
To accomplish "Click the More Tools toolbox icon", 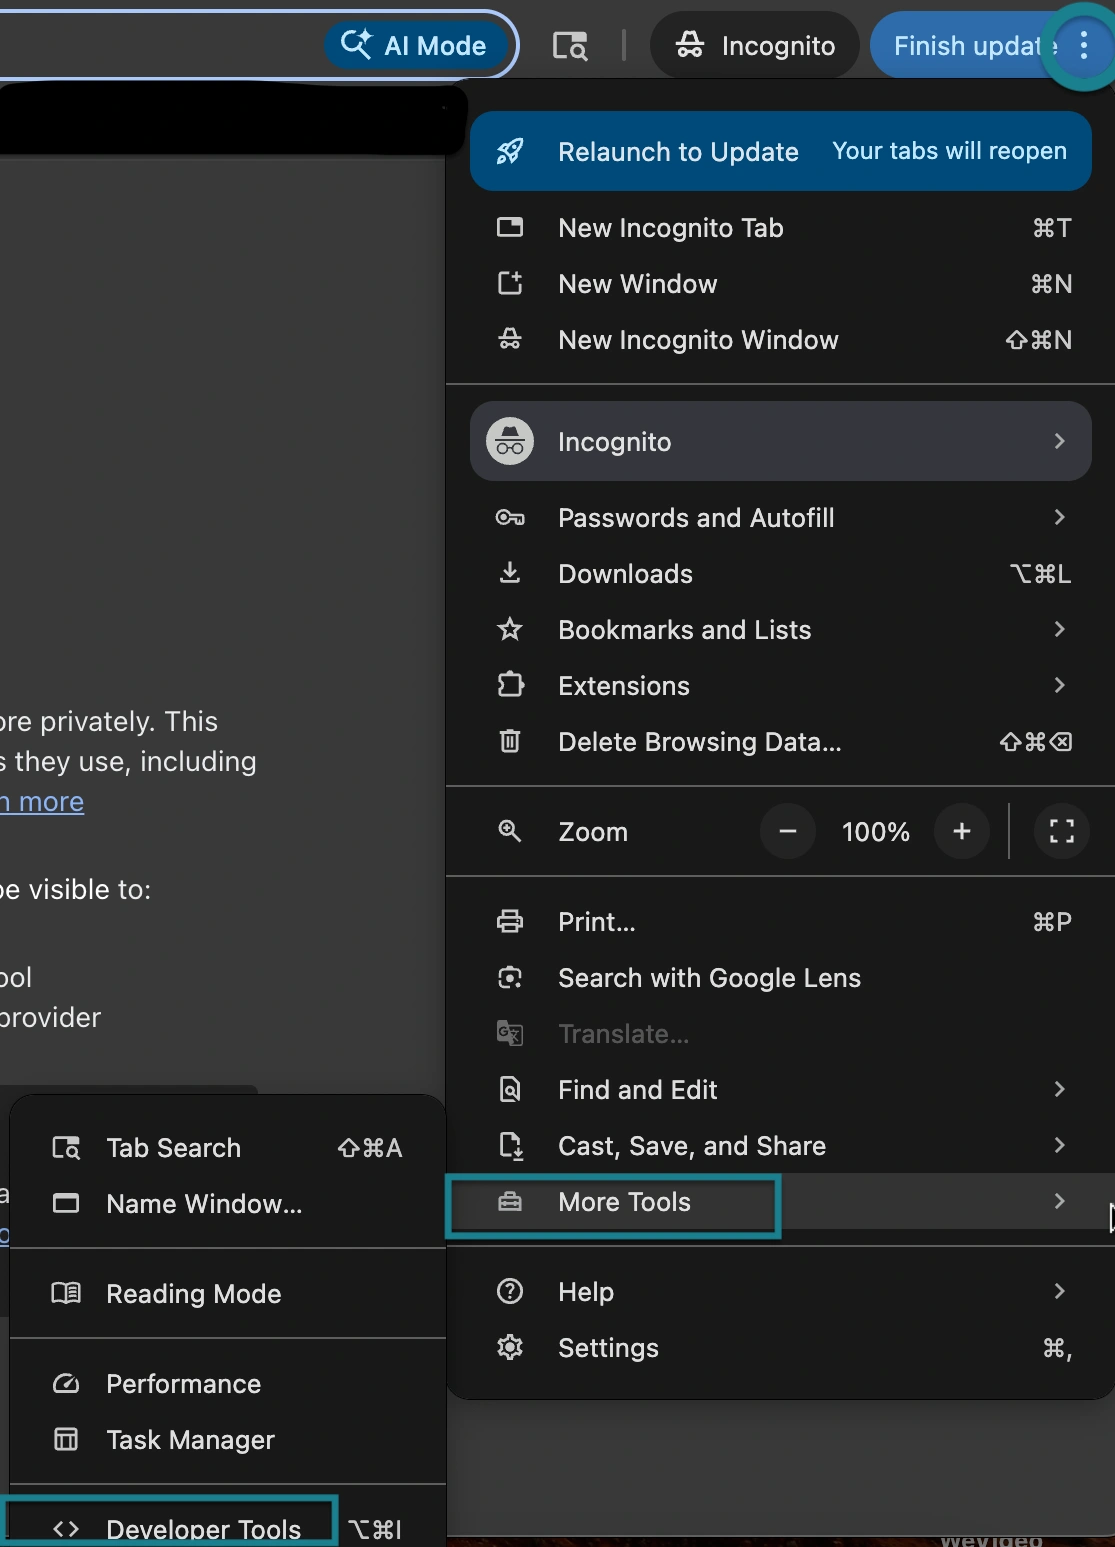I will click(x=510, y=1201).
